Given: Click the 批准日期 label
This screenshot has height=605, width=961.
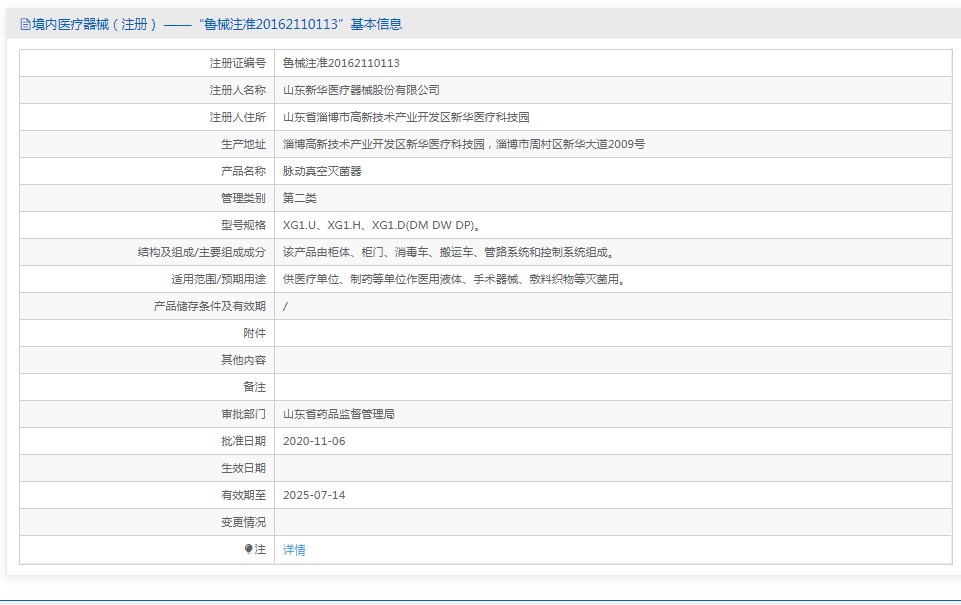Looking at the screenshot, I should 243,441.
